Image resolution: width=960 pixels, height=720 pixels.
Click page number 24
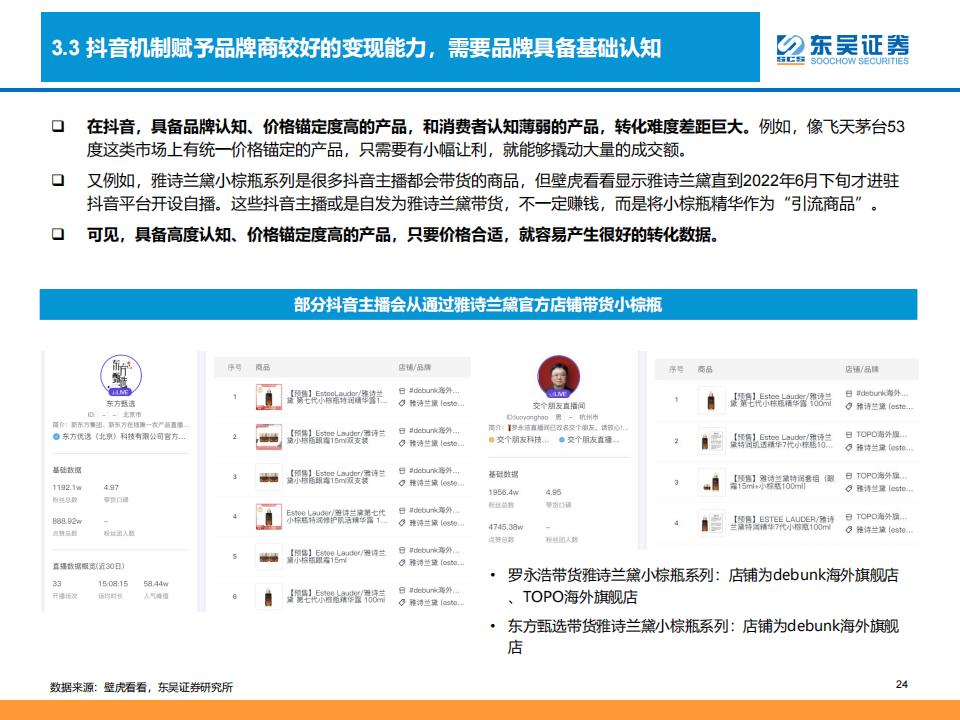[901, 684]
